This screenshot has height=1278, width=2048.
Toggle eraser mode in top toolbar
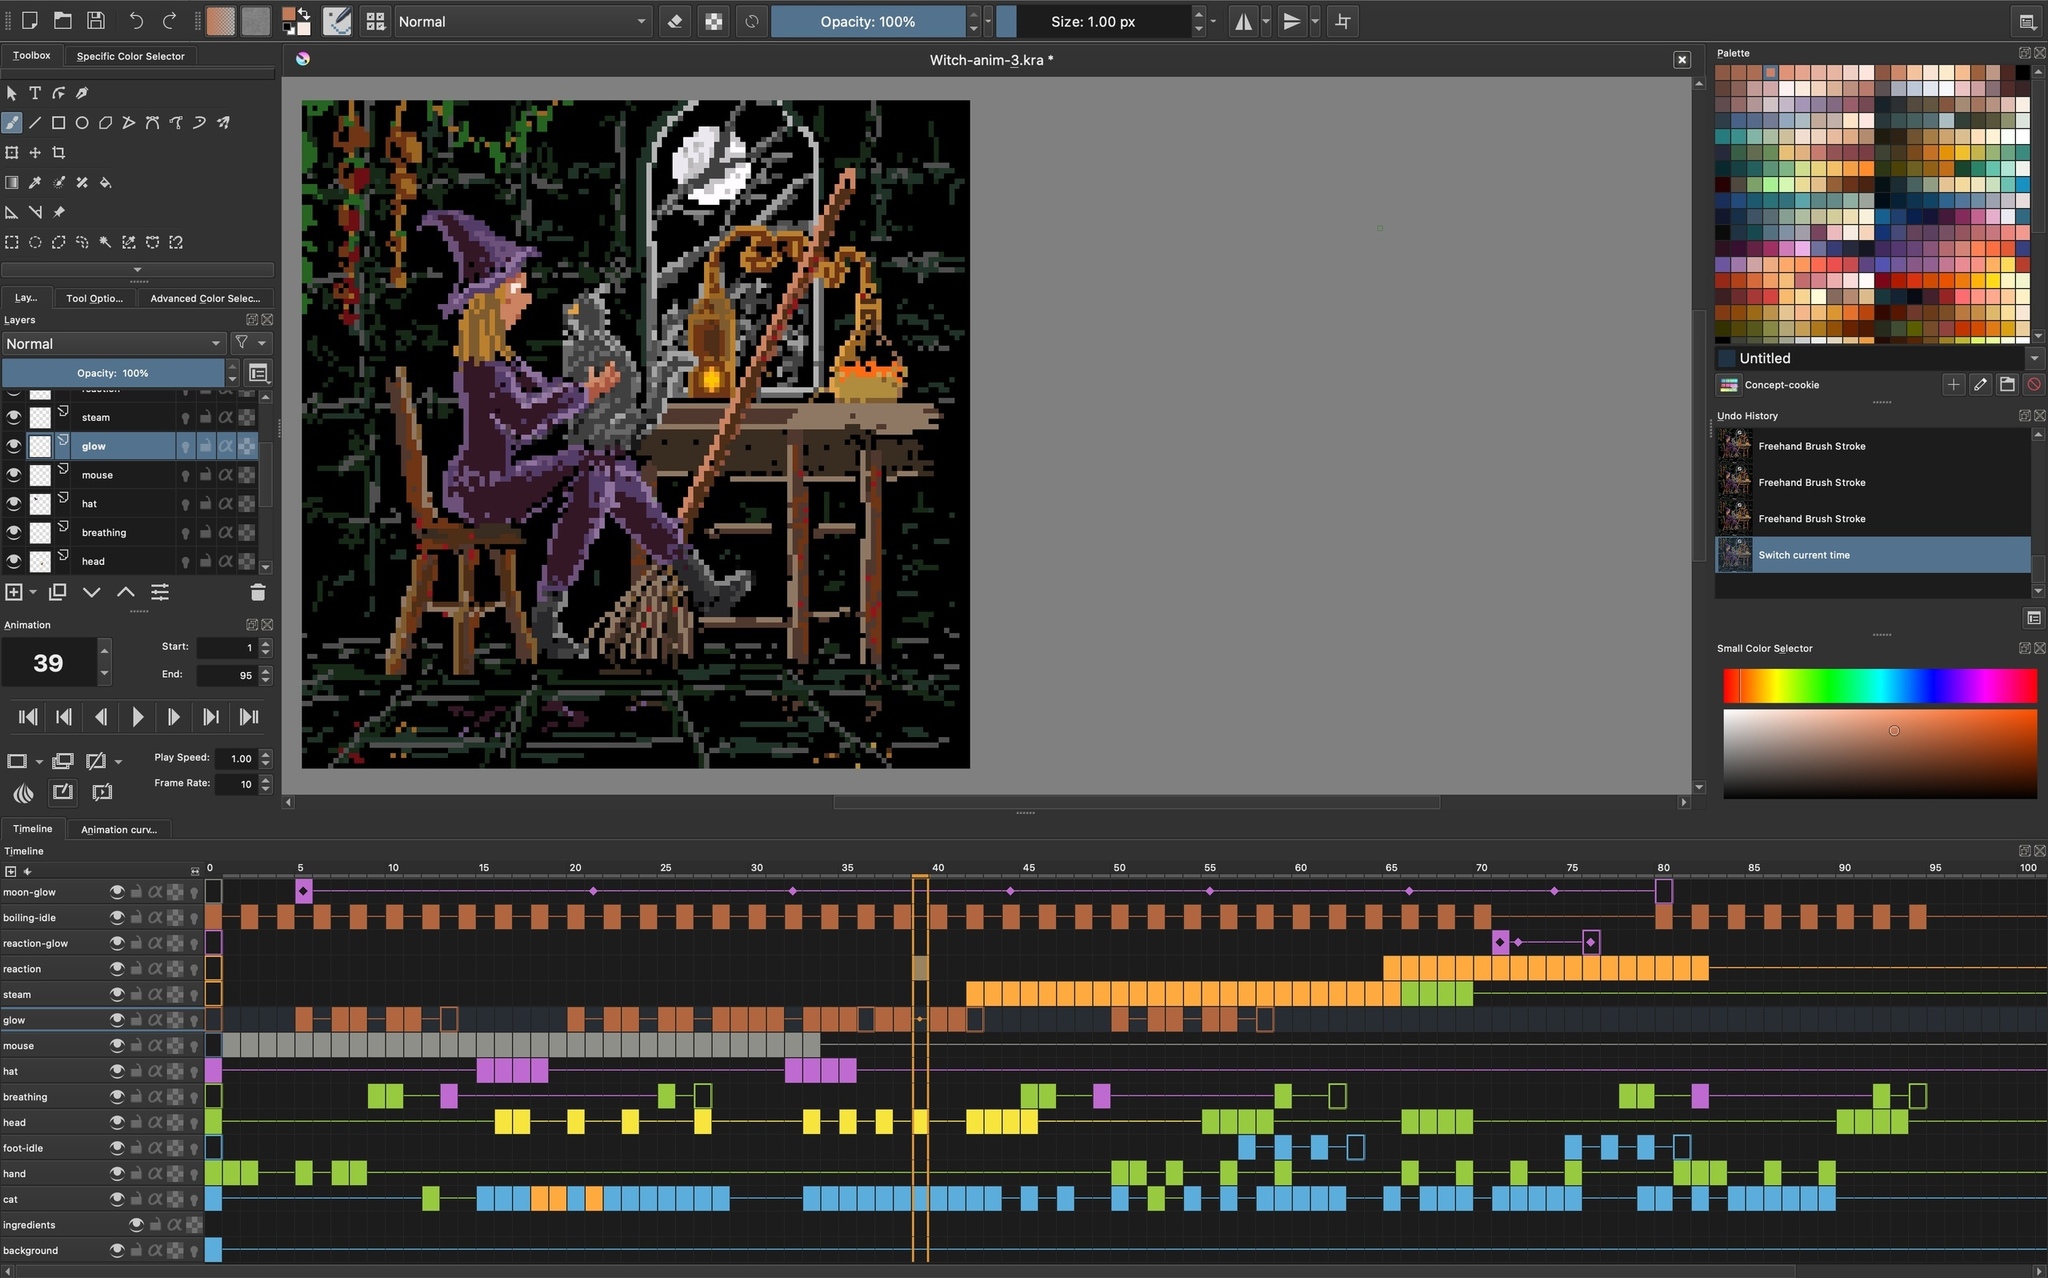[675, 22]
